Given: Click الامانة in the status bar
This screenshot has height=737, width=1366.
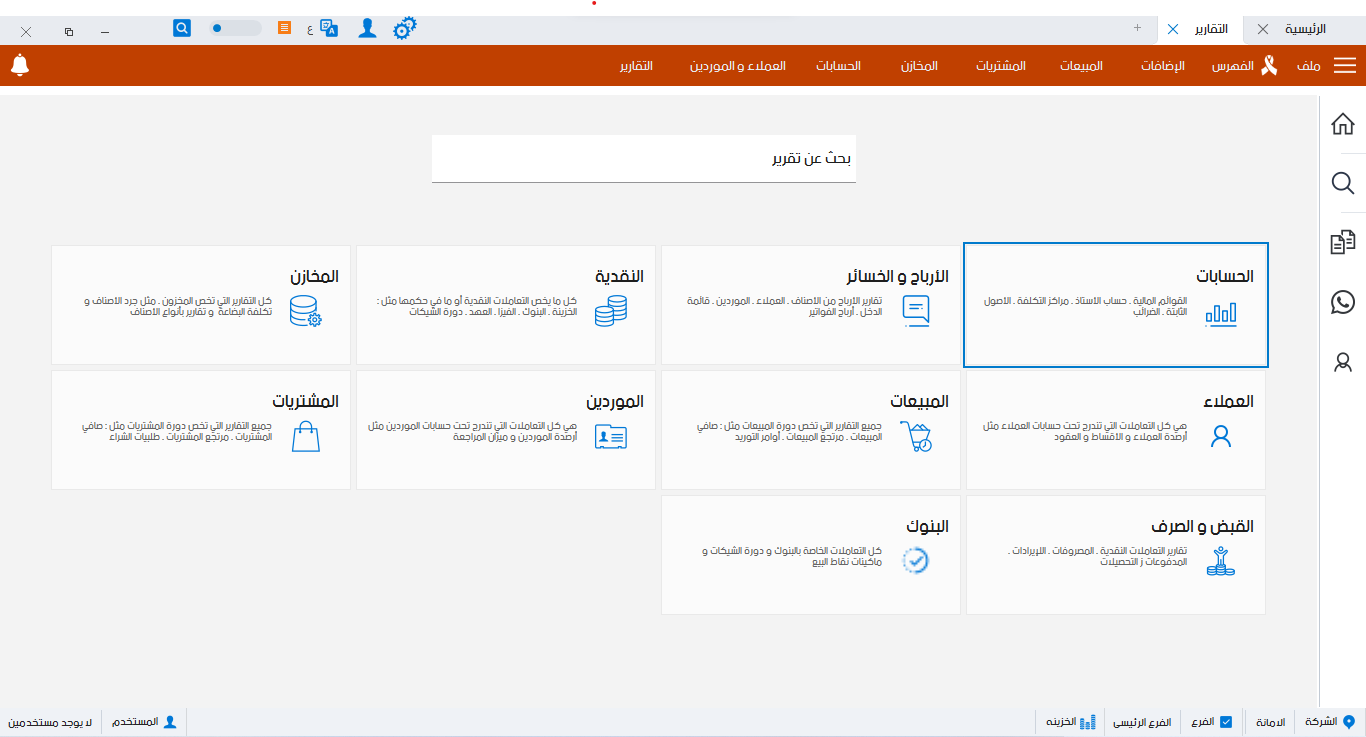Looking at the screenshot, I should [1269, 722].
